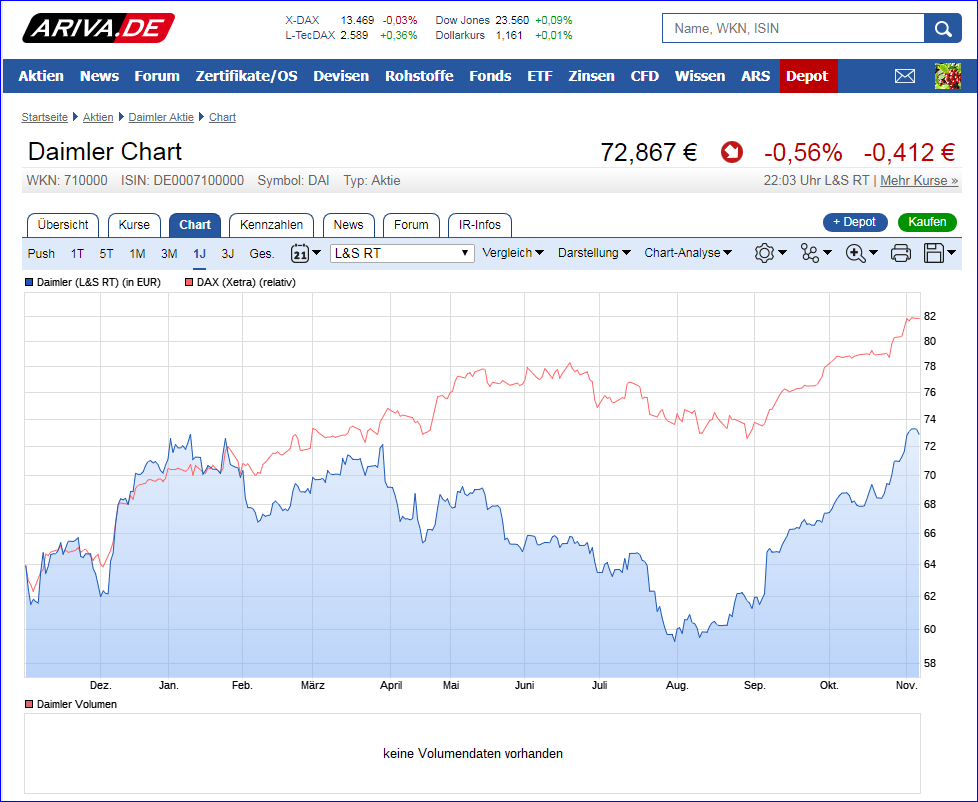The image size is (978, 802).
Task: Expand share icon dropdown arrow
Action: pyautogui.click(x=828, y=253)
